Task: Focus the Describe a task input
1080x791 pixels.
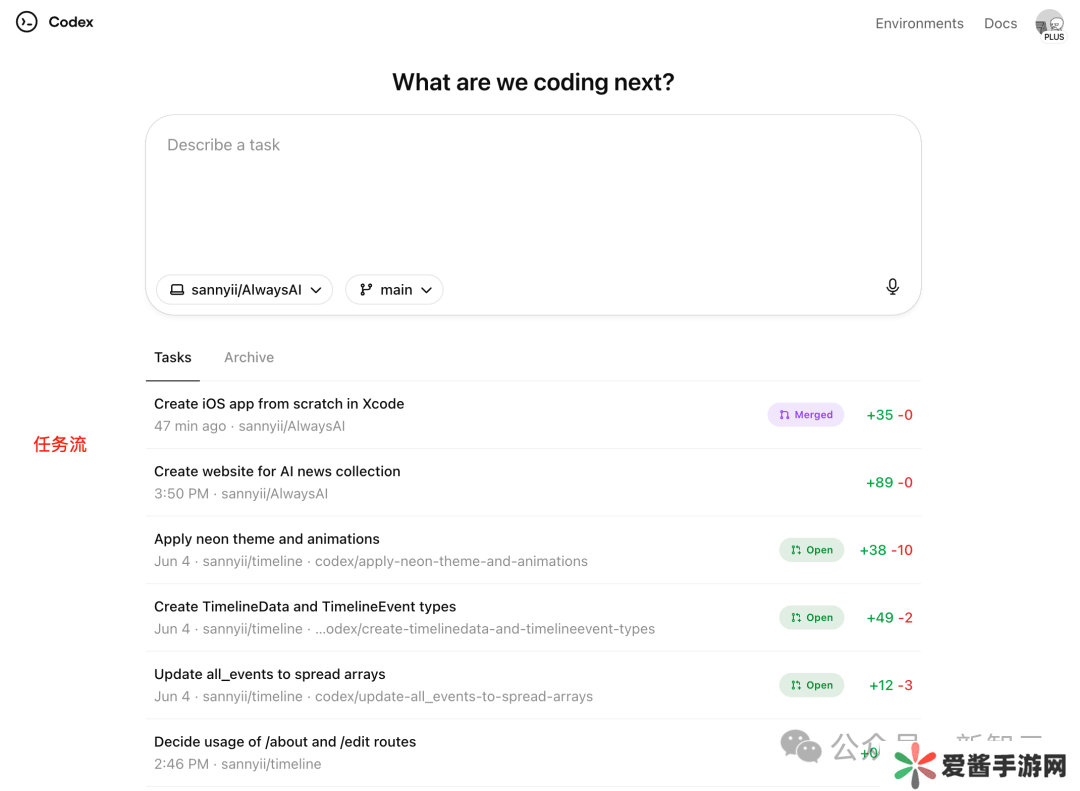Action: tap(532, 190)
